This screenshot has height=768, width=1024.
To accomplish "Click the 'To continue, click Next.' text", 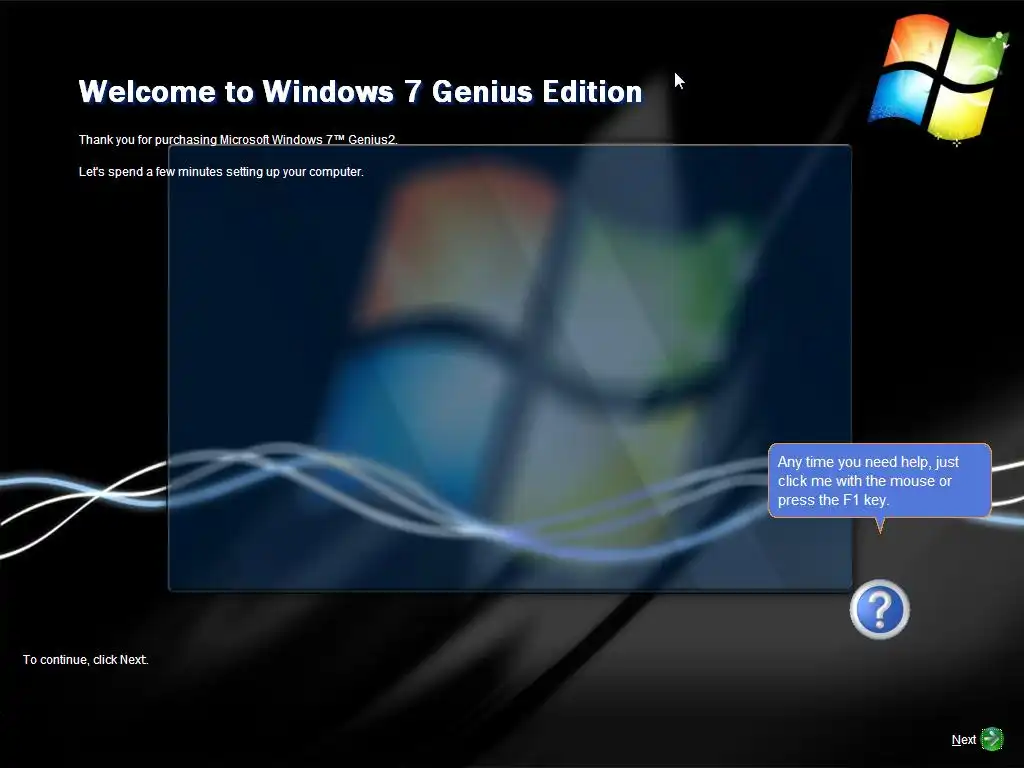I will (x=86, y=660).
